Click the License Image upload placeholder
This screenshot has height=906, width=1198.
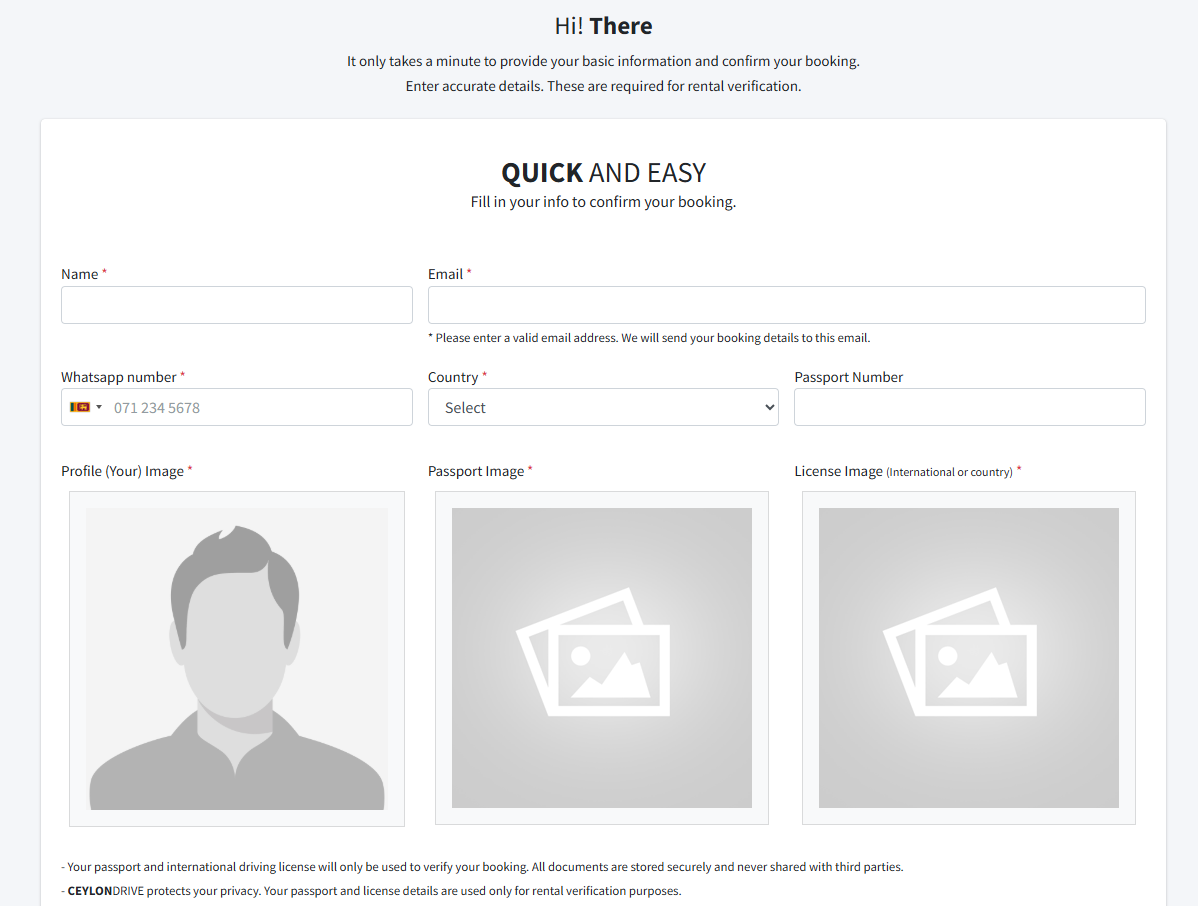click(x=968, y=657)
